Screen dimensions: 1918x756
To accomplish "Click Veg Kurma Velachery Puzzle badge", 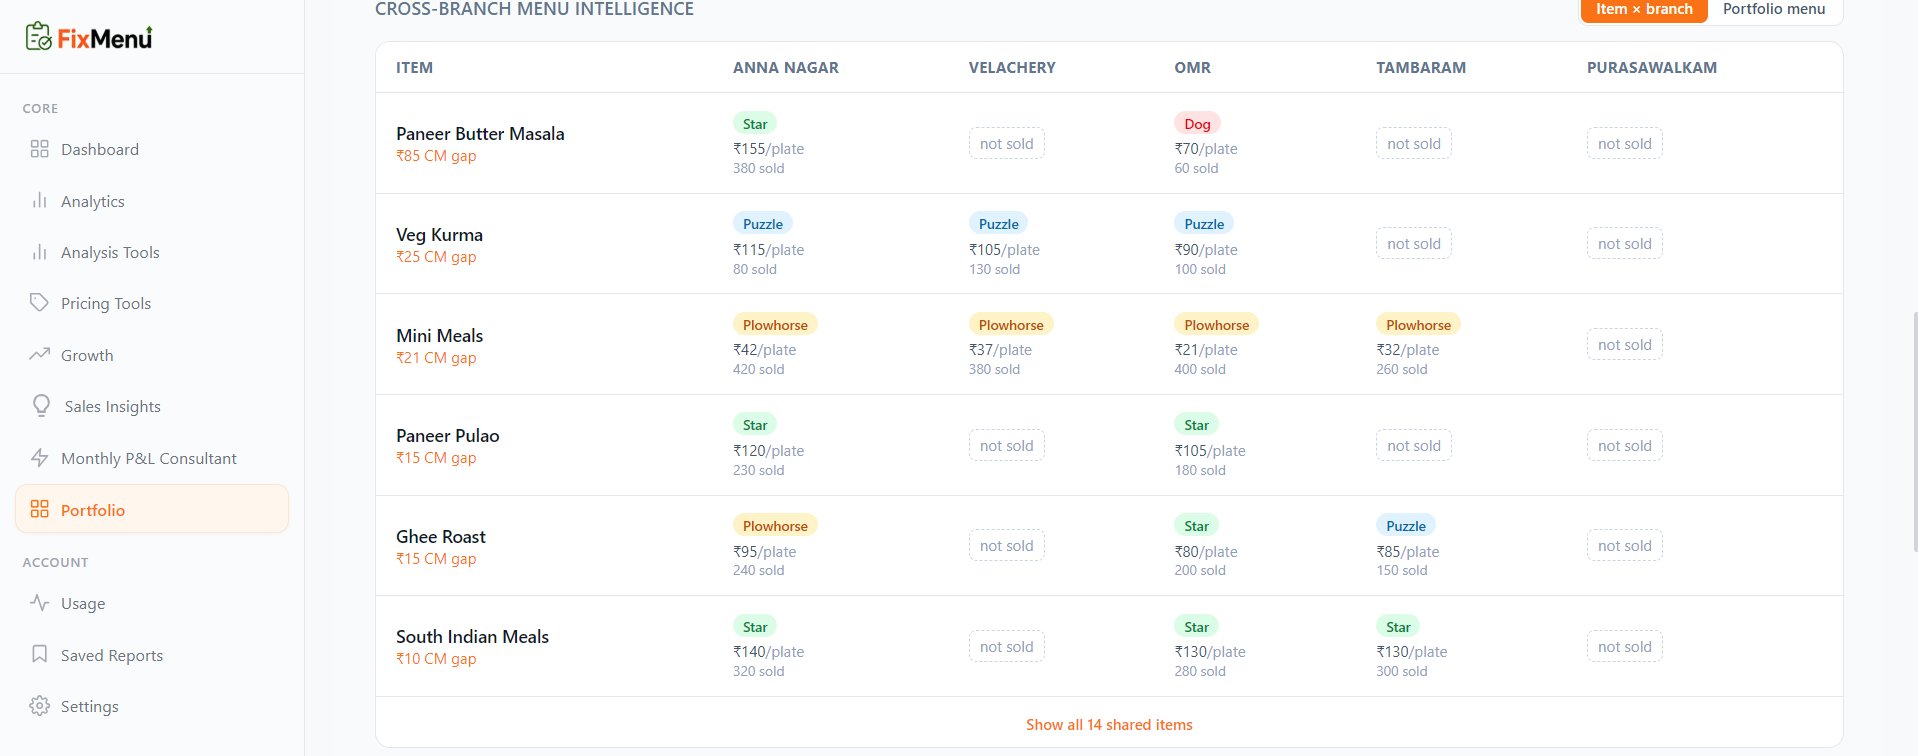I will (x=998, y=224).
